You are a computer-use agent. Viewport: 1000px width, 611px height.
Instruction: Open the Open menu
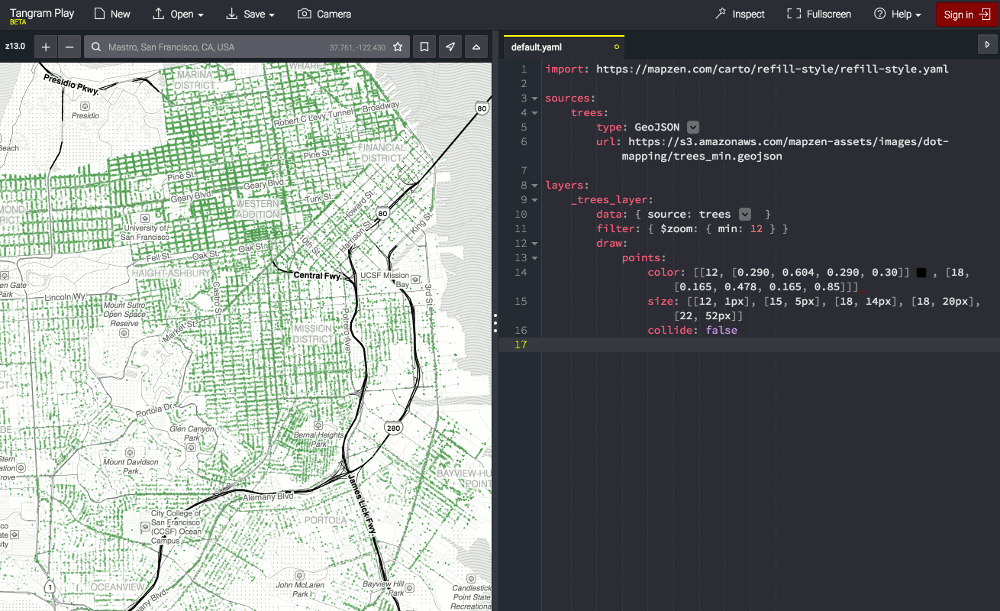(178, 14)
